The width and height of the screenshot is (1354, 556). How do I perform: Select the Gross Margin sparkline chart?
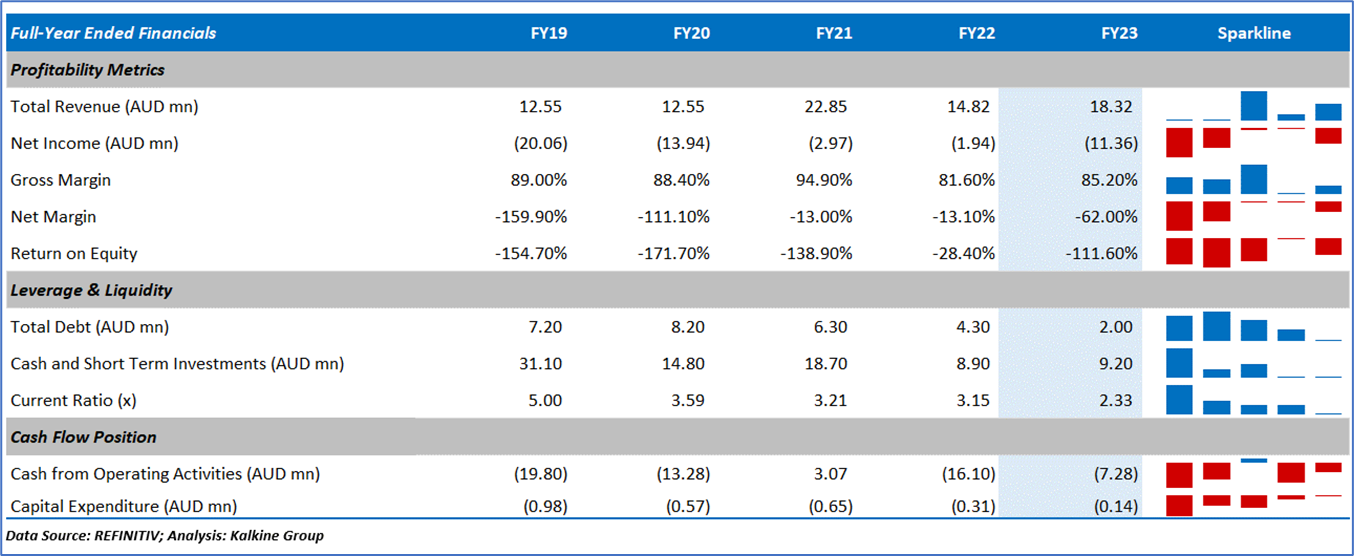click(x=1254, y=180)
